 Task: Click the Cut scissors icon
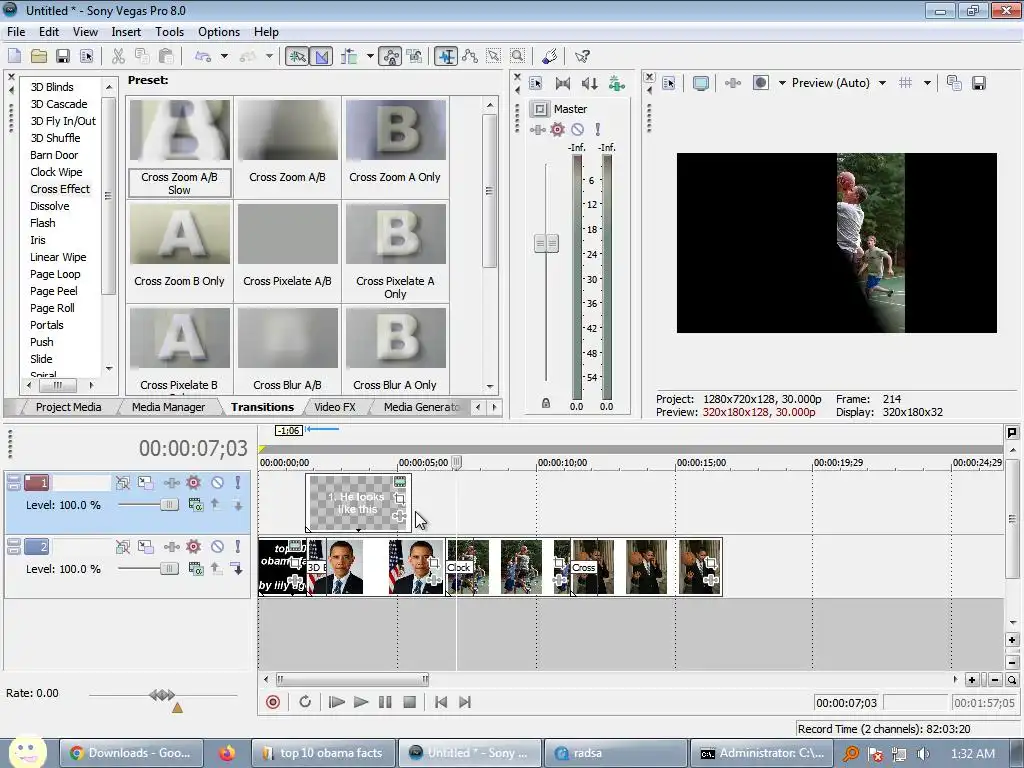118,56
